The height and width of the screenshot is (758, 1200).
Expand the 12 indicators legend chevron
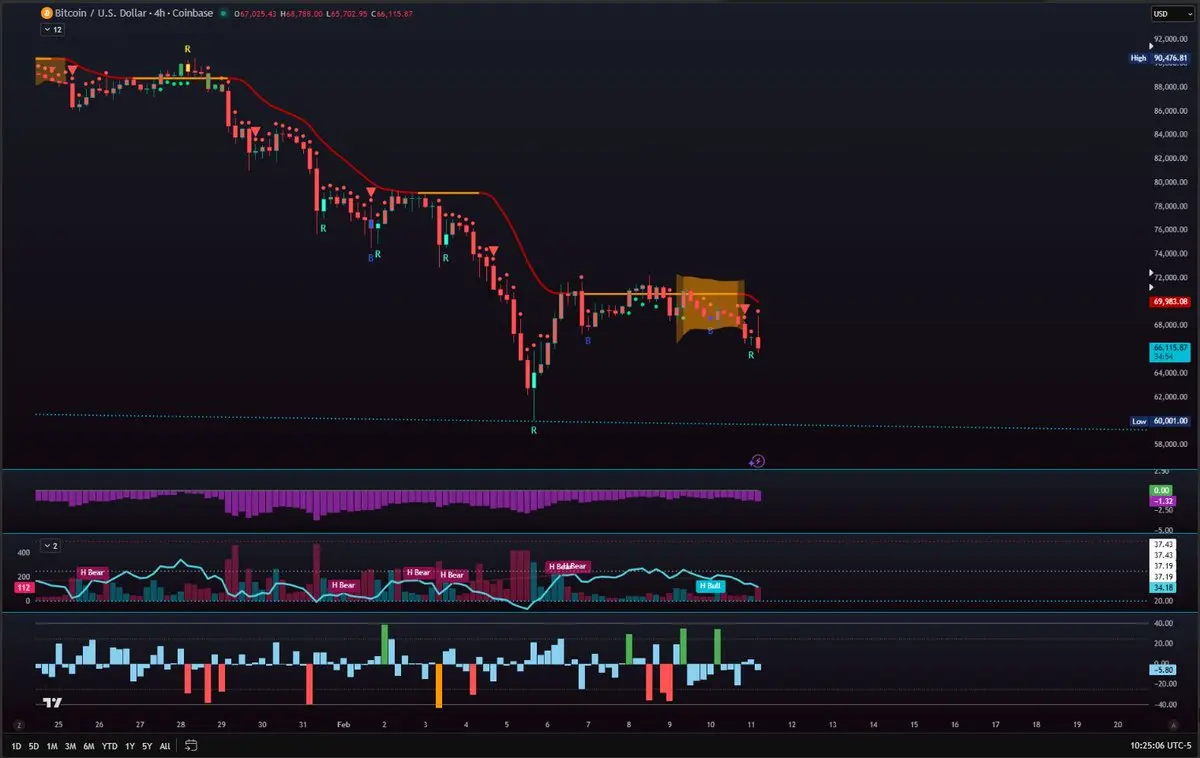[52, 30]
